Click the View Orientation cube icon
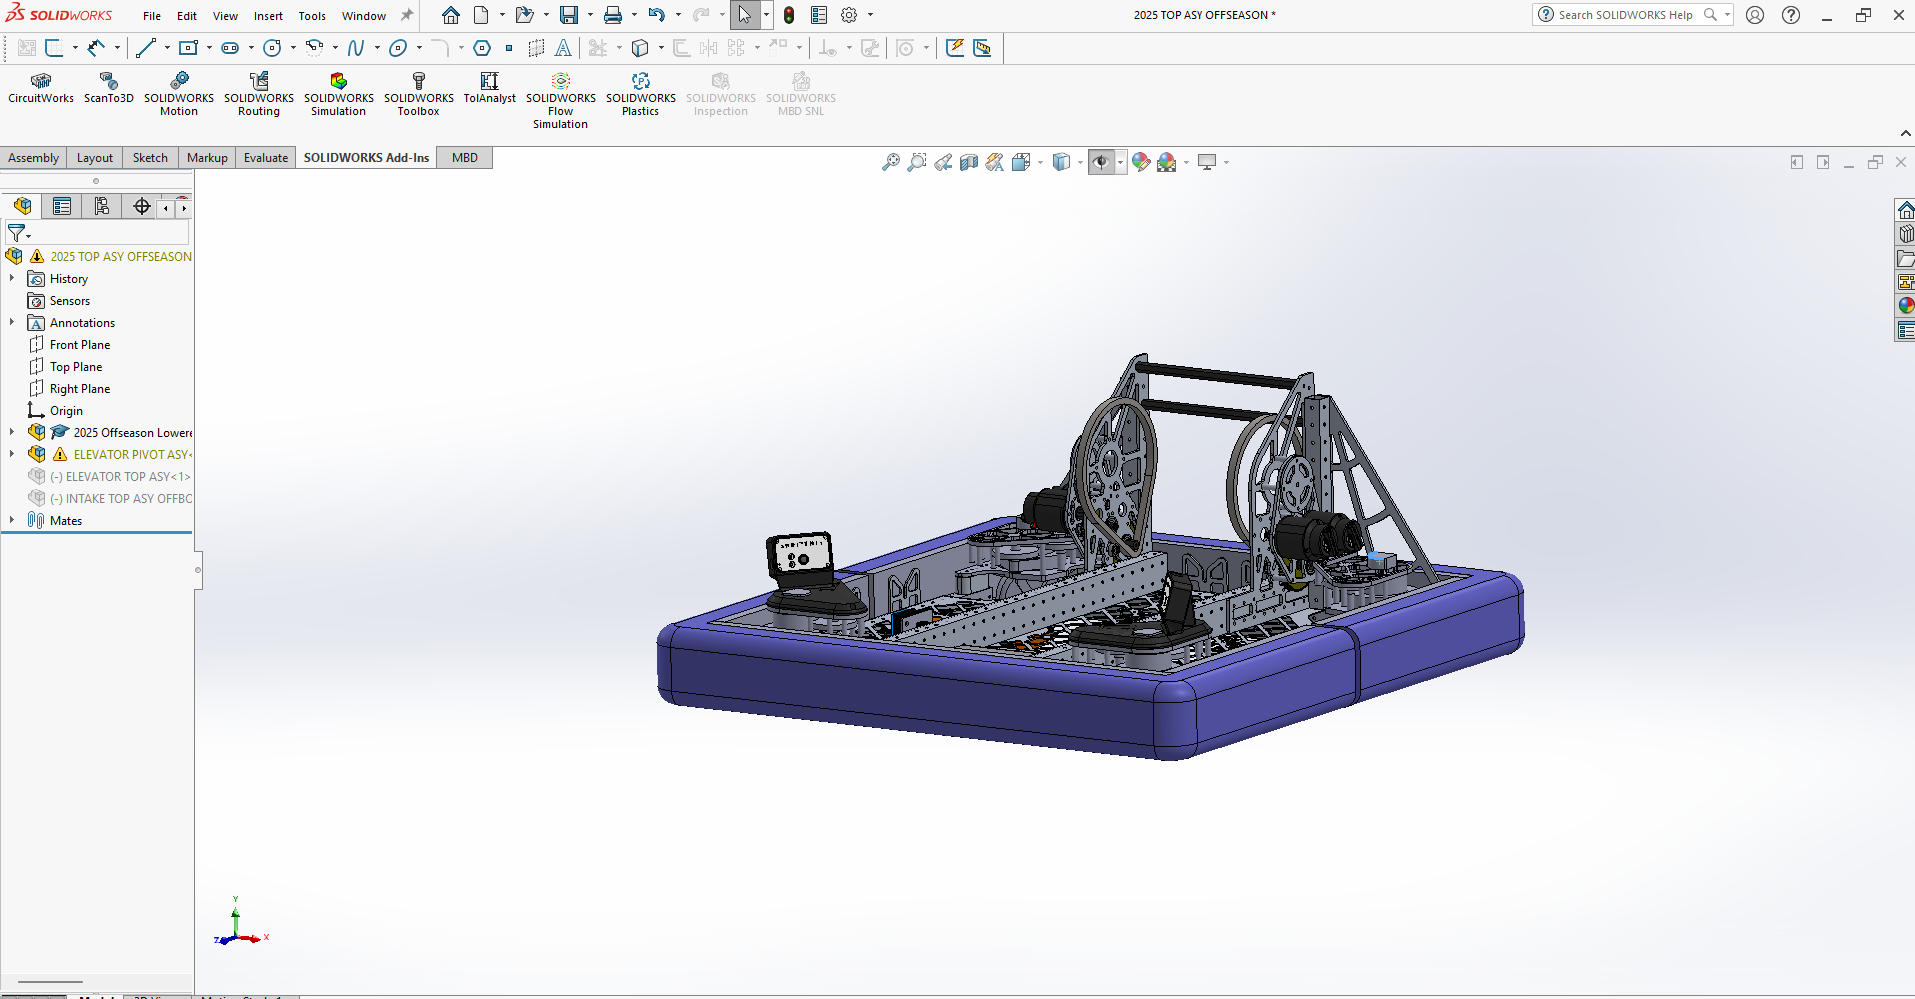This screenshot has height=999, width=1915. [1021, 162]
